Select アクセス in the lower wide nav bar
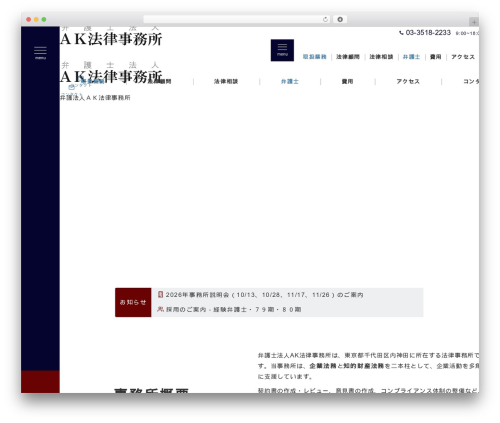The image size is (500, 423). click(408, 81)
